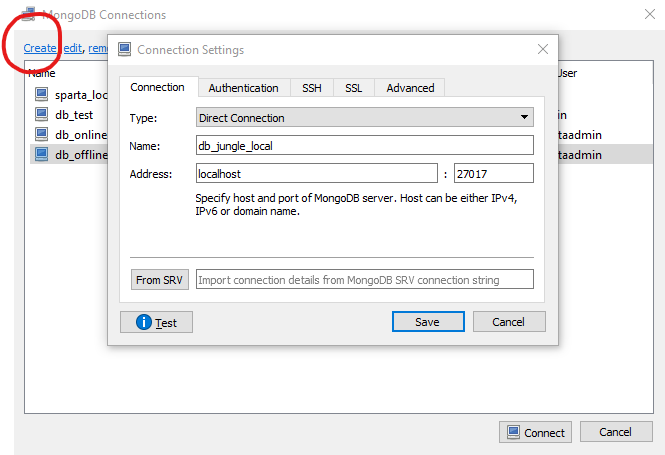The height and width of the screenshot is (455, 665).
Task: Open the SSH tab
Action: (312, 88)
